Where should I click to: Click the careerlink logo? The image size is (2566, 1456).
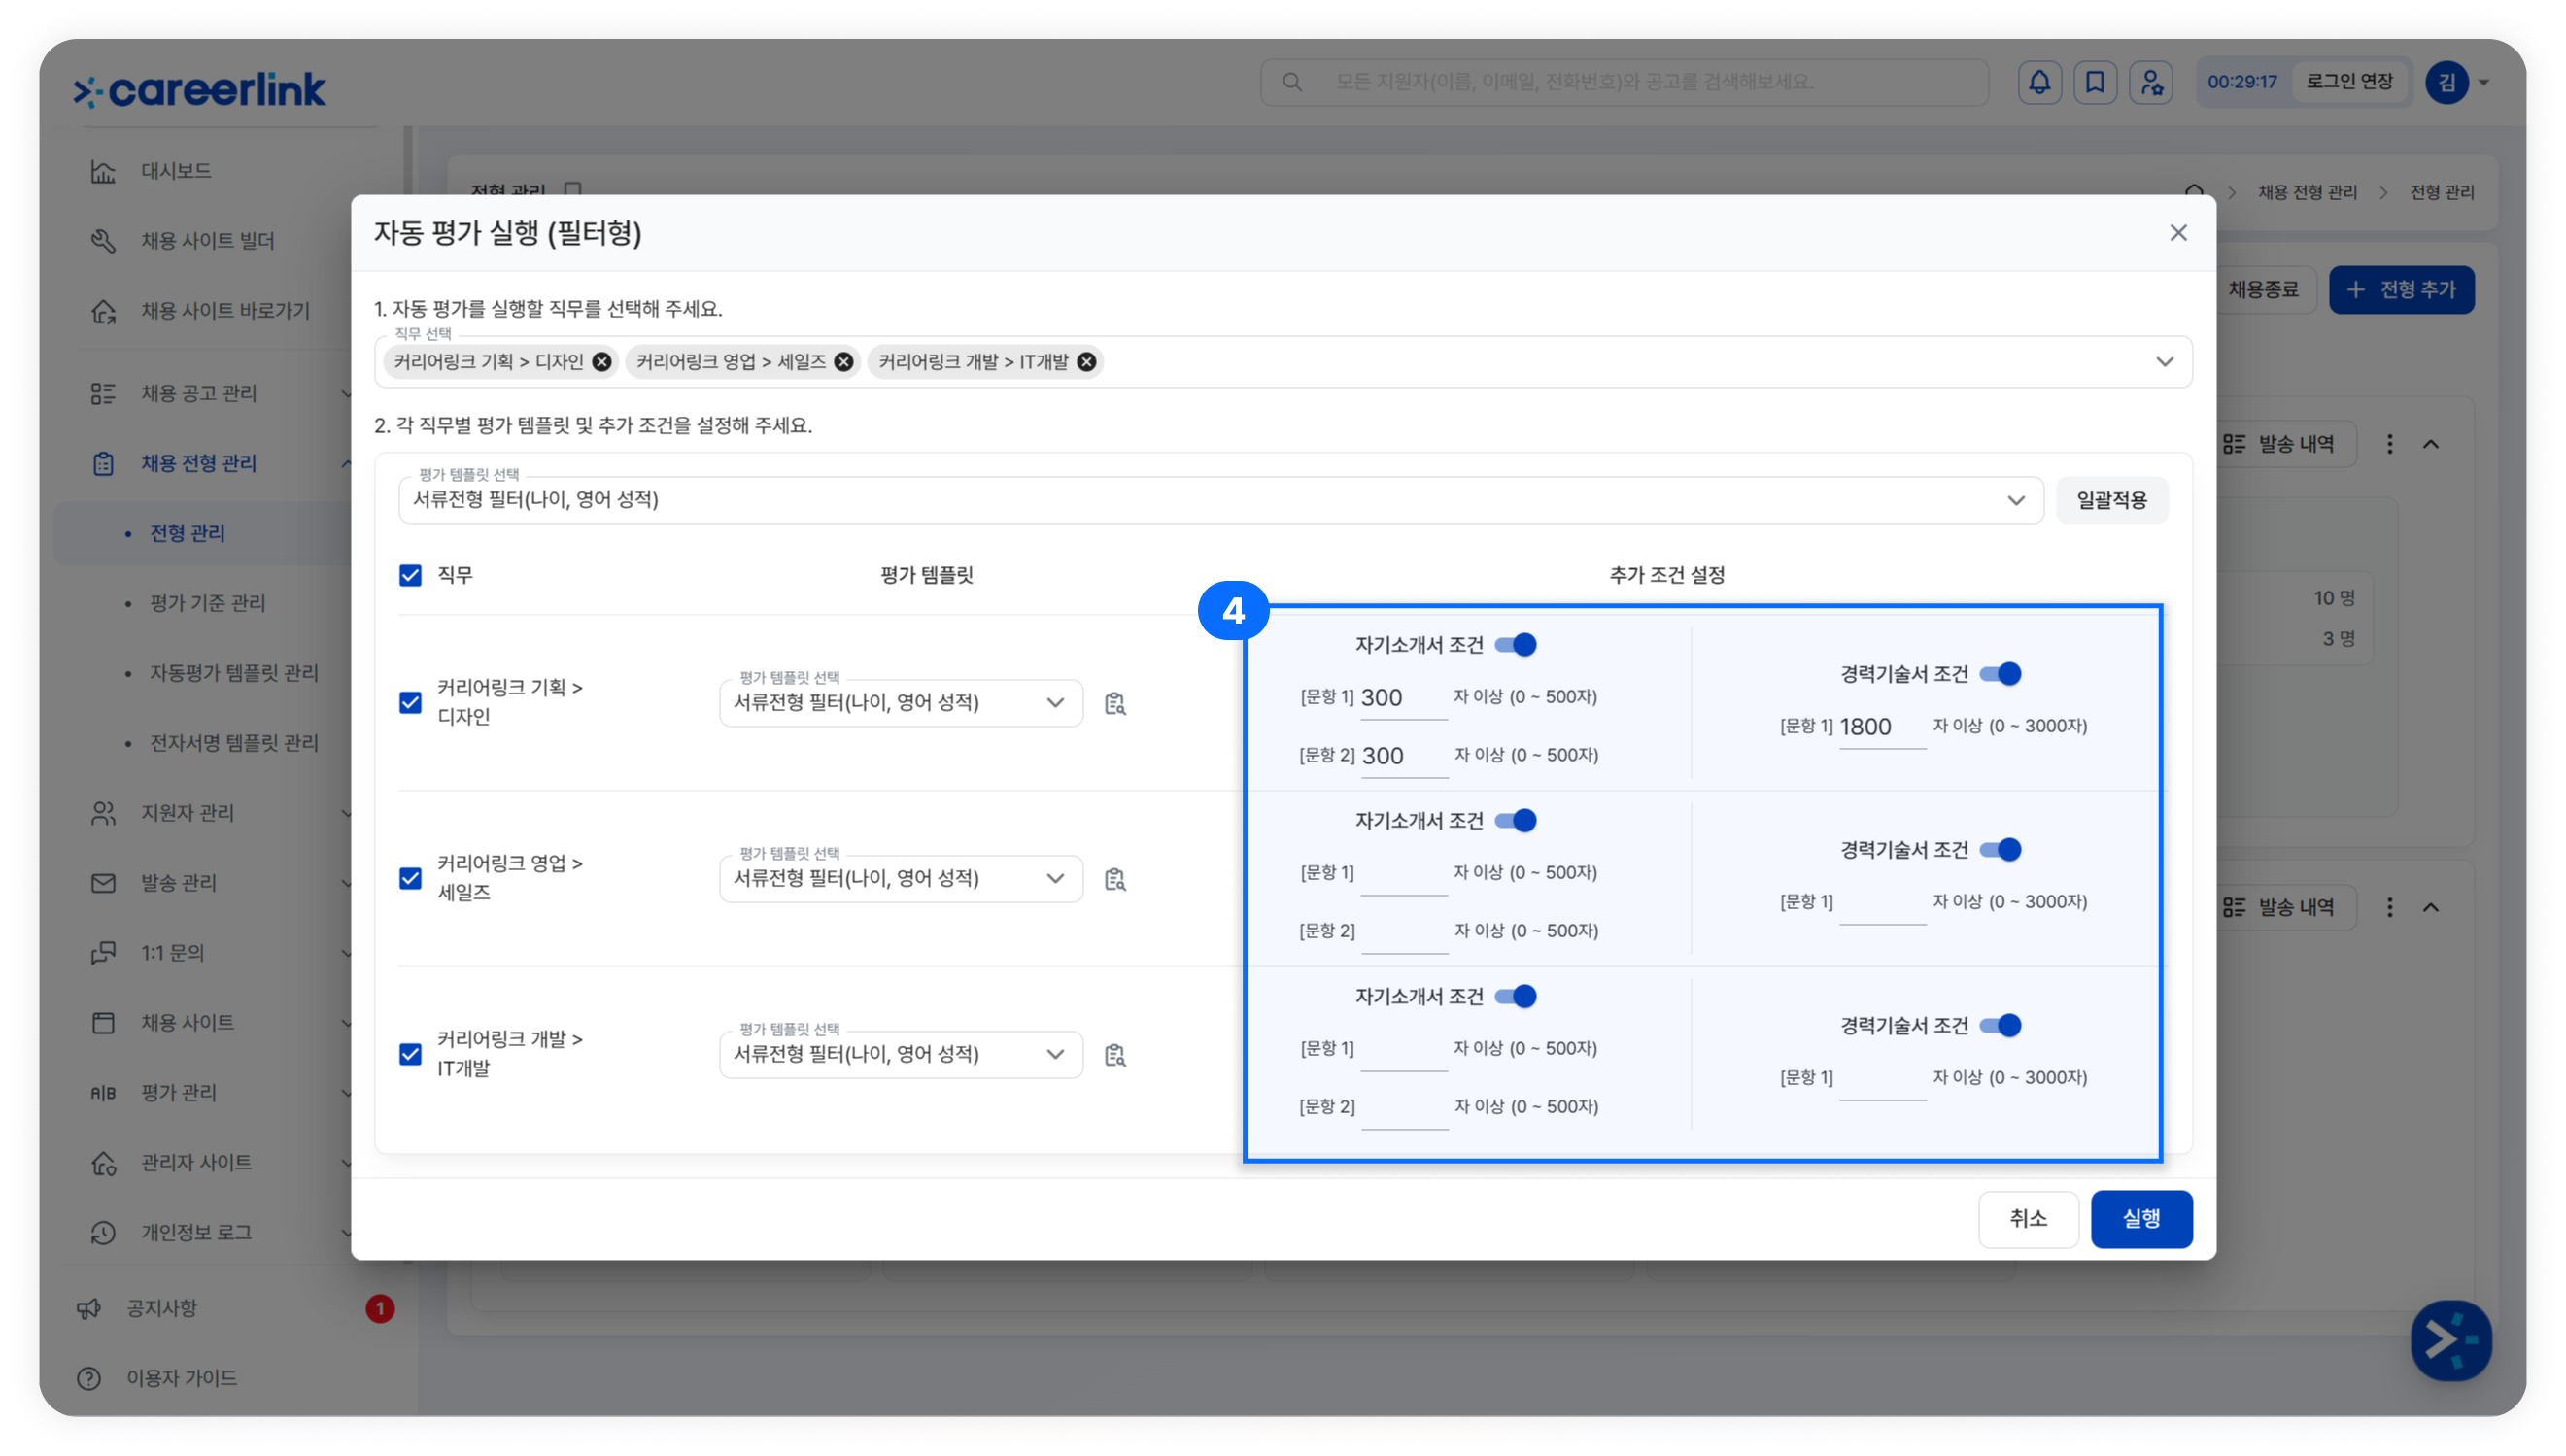(x=200, y=90)
